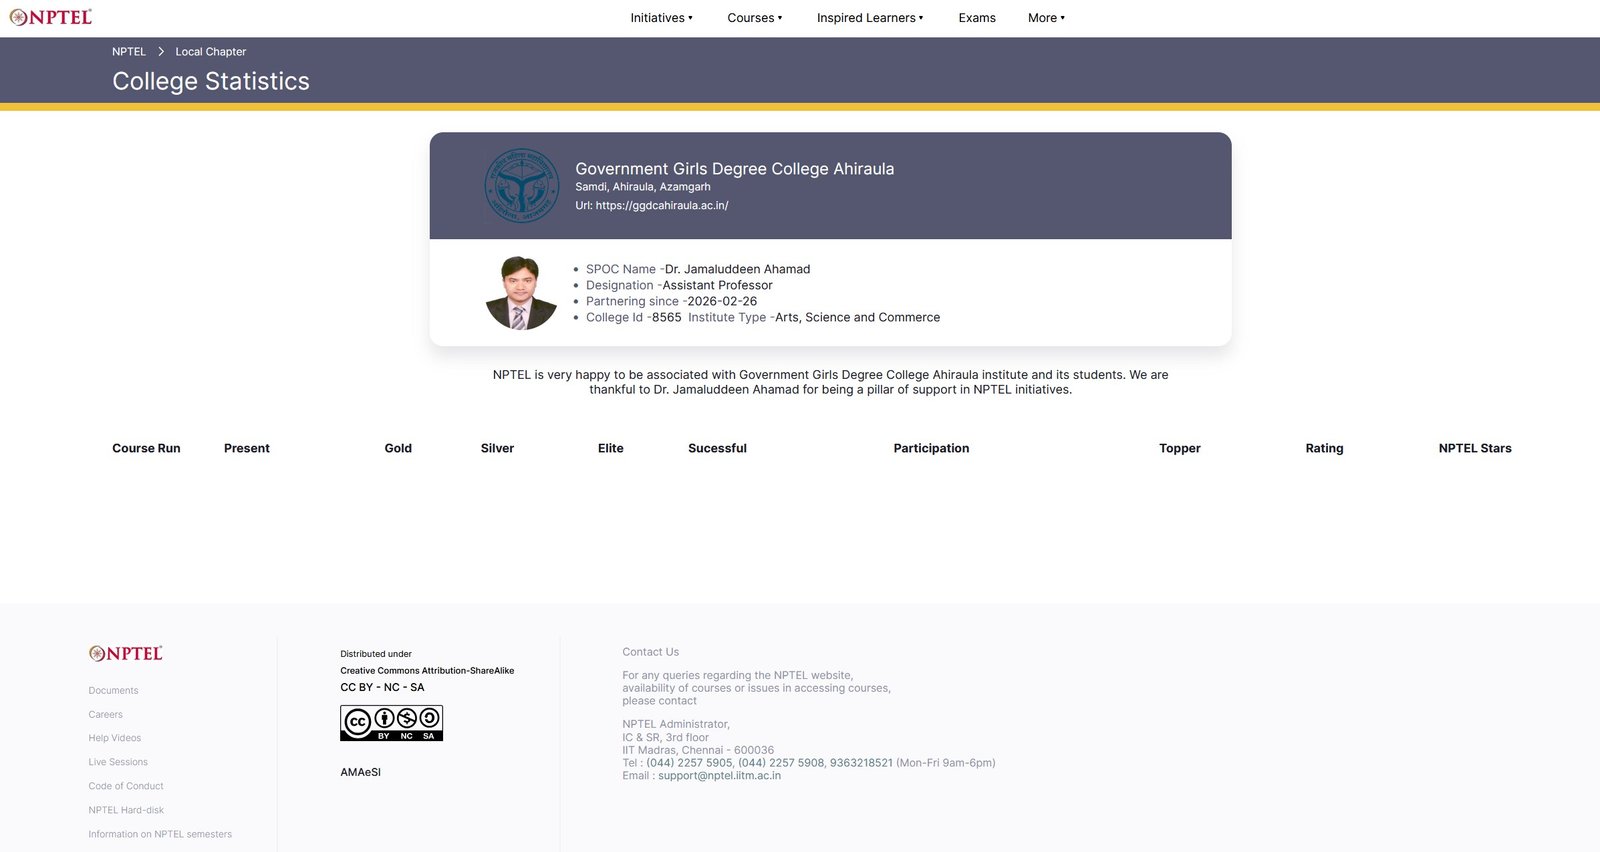Open the Careers footer link
1600x852 pixels.
point(105,715)
